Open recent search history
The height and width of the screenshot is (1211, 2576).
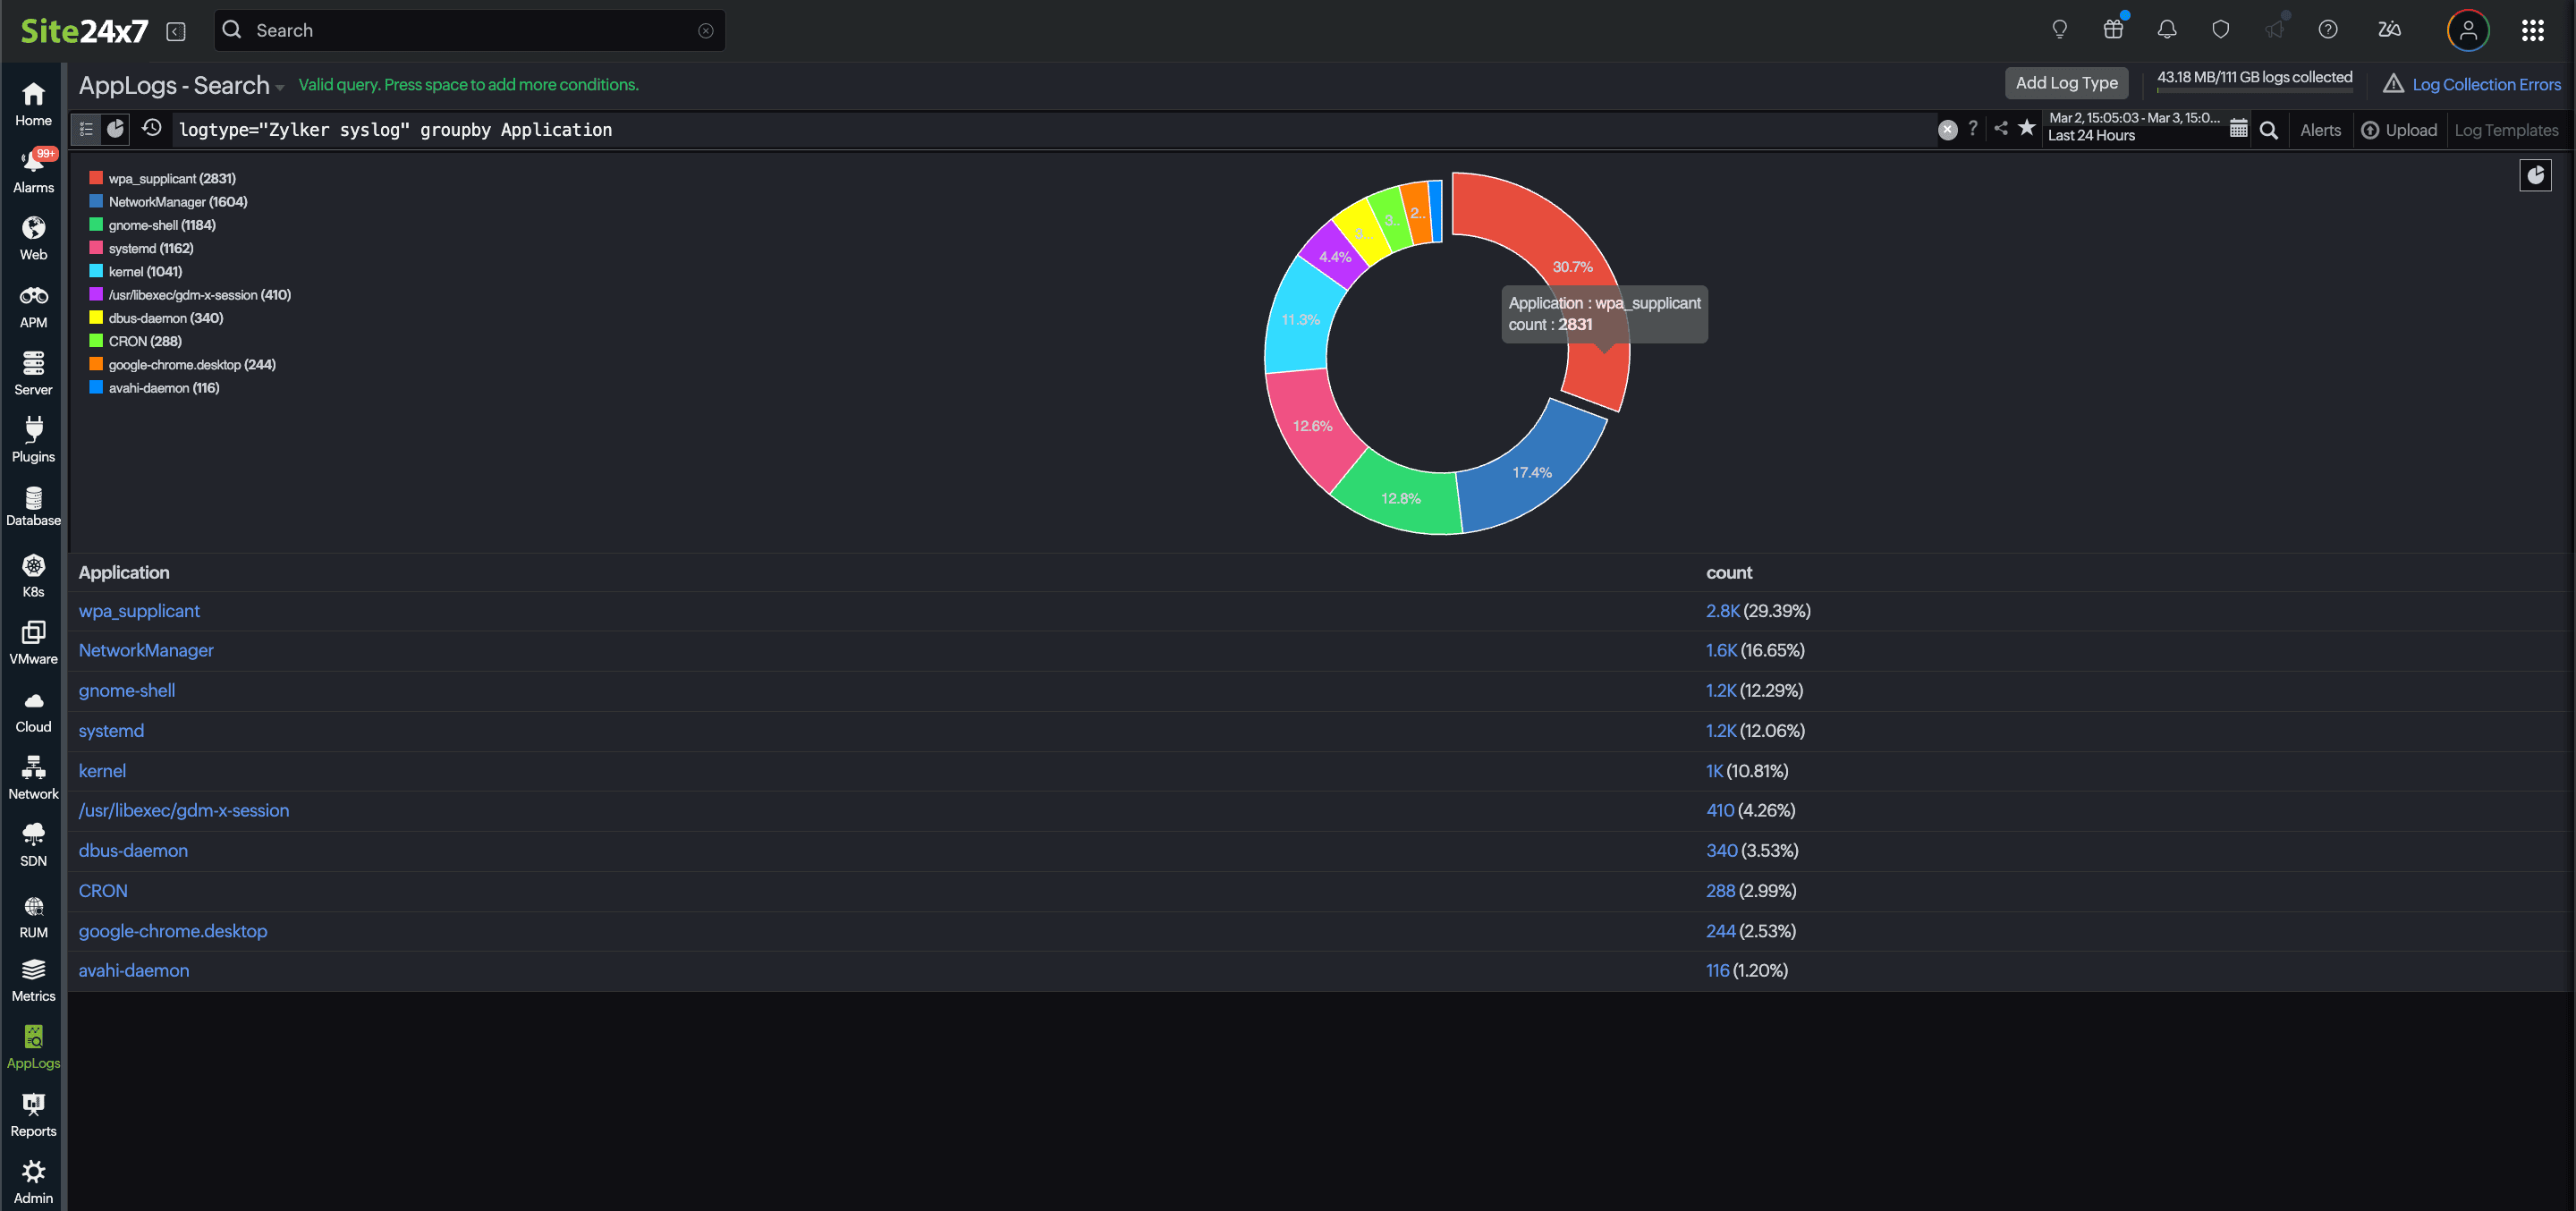pos(152,129)
